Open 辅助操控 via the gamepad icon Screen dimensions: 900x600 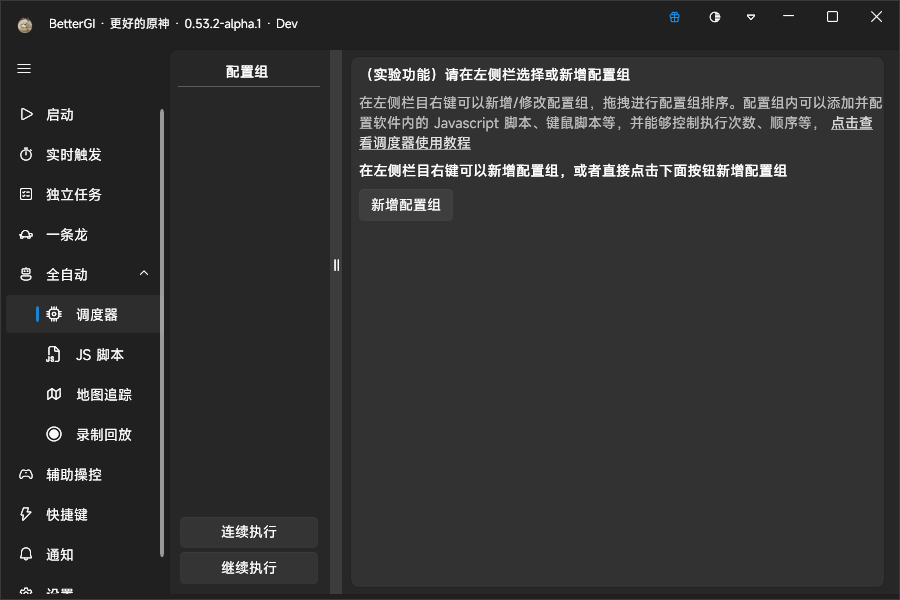[x=27, y=475]
